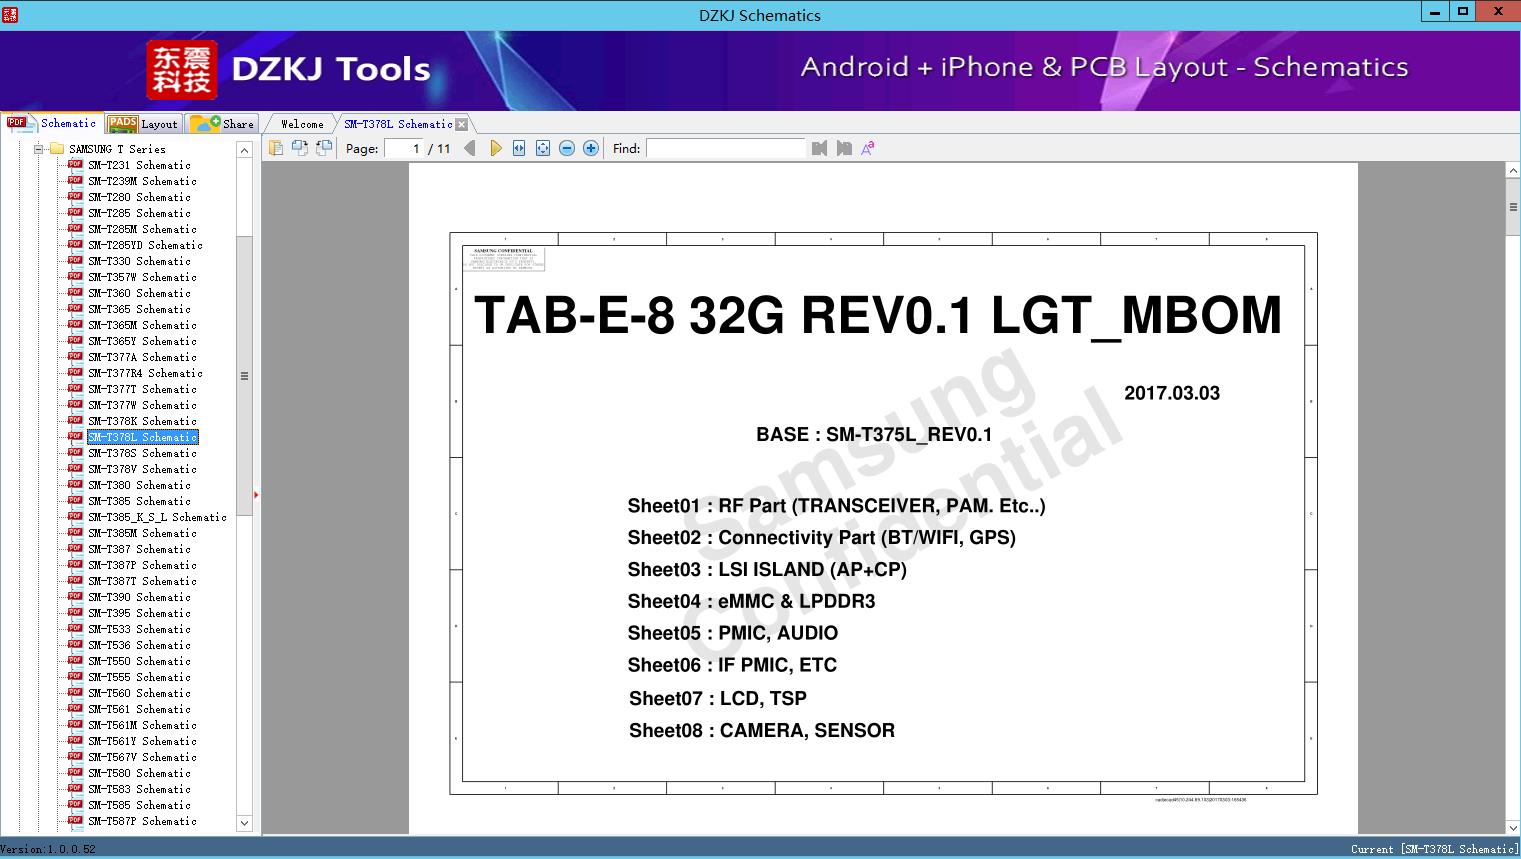The image size is (1521, 859).
Task: Click the 'Sheet05 : PMIC, AUDIO' line
Action: 733,633
